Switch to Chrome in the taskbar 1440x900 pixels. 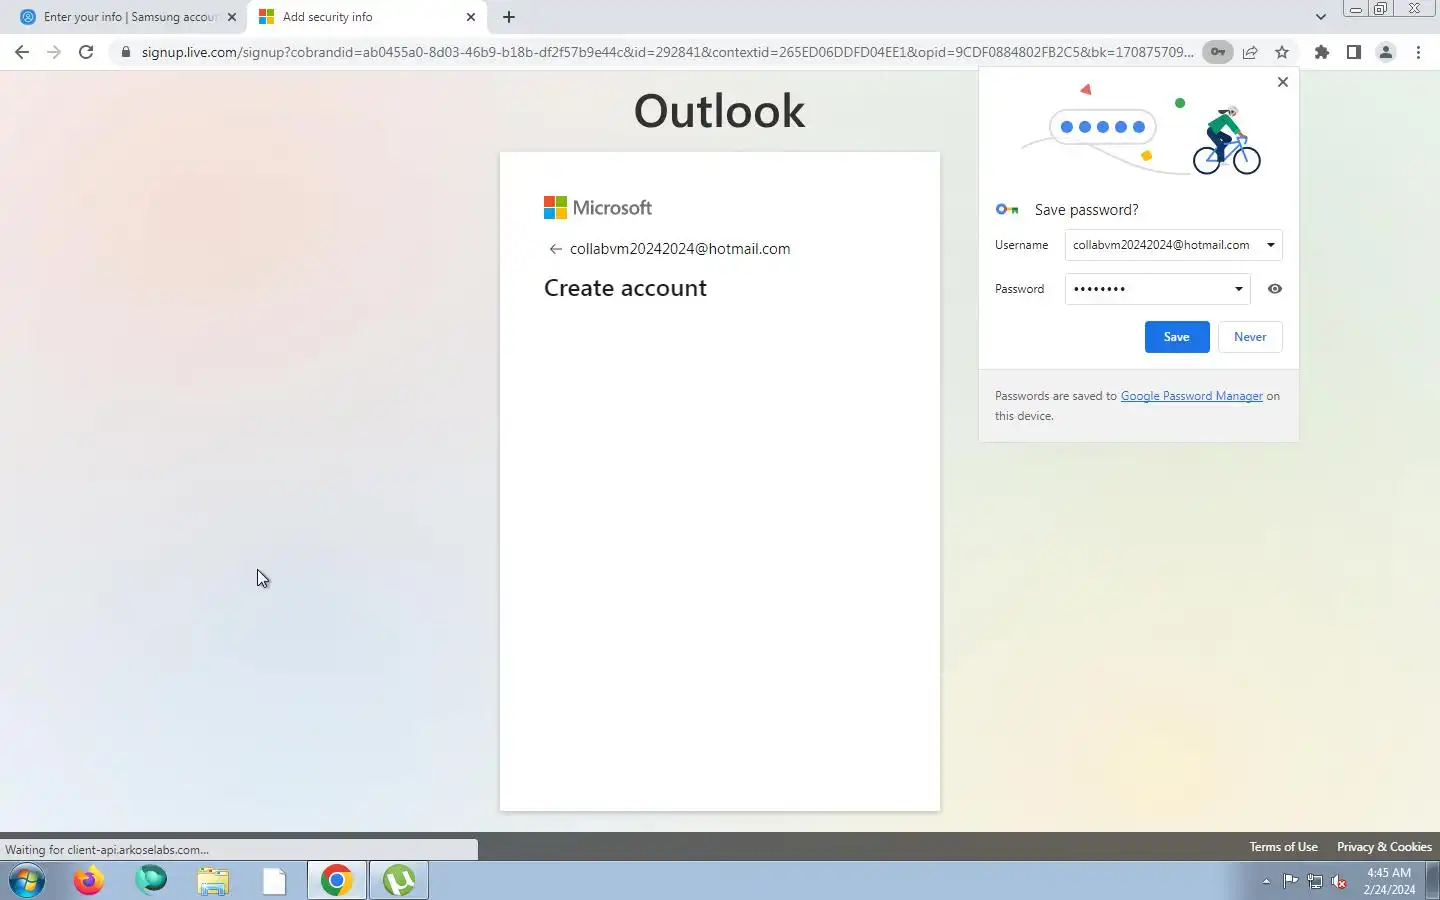point(337,881)
